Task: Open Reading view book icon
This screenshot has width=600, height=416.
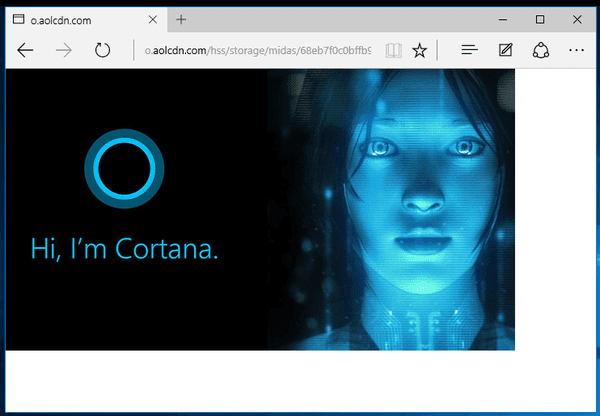Action: click(x=393, y=50)
